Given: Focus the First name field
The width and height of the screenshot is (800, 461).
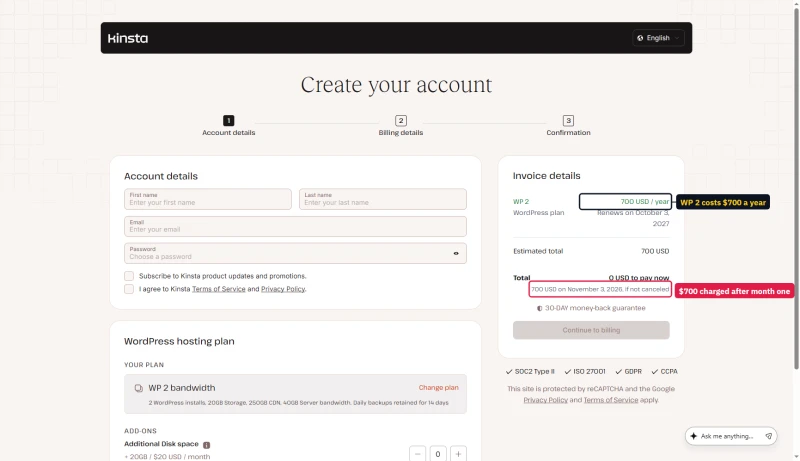Looking at the screenshot, I should (208, 199).
